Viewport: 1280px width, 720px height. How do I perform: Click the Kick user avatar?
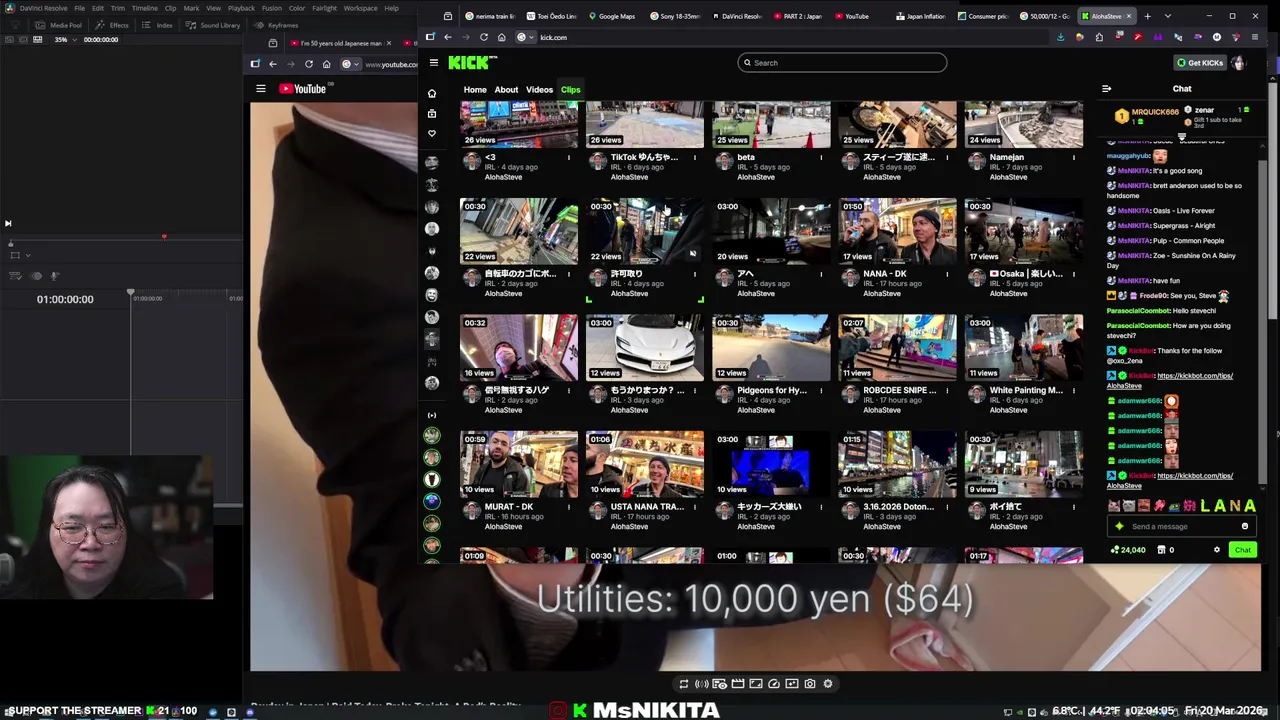[1239, 63]
